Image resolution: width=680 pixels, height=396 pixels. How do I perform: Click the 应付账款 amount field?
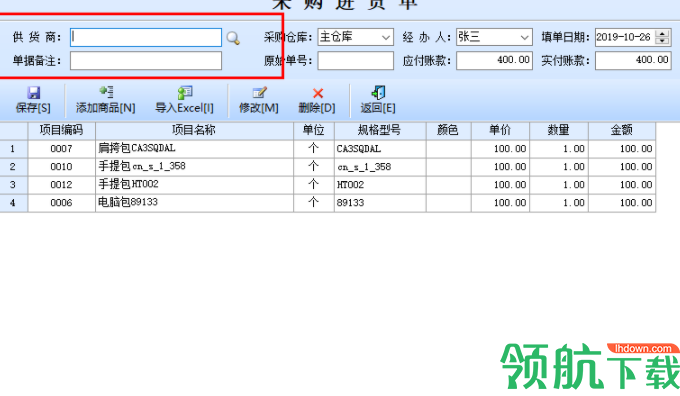click(494, 61)
